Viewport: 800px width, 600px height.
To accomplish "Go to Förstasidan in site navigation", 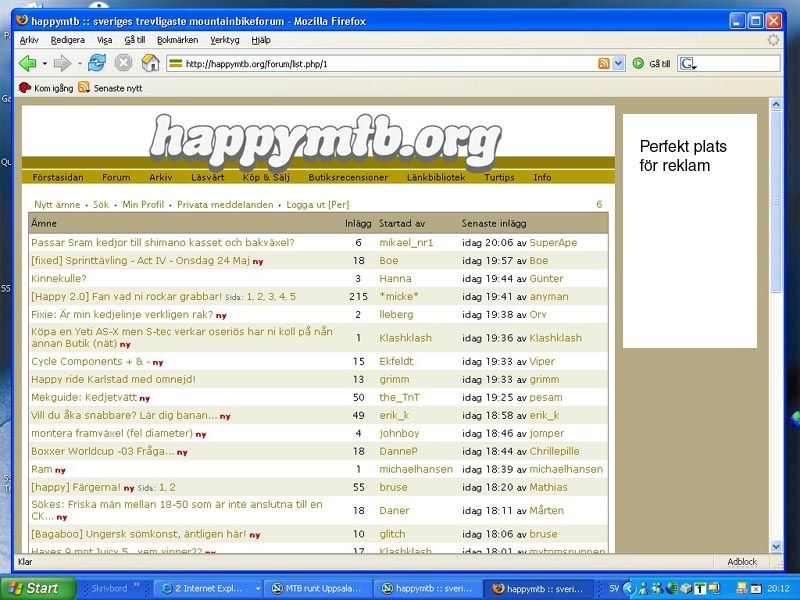I will coord(58,177).
